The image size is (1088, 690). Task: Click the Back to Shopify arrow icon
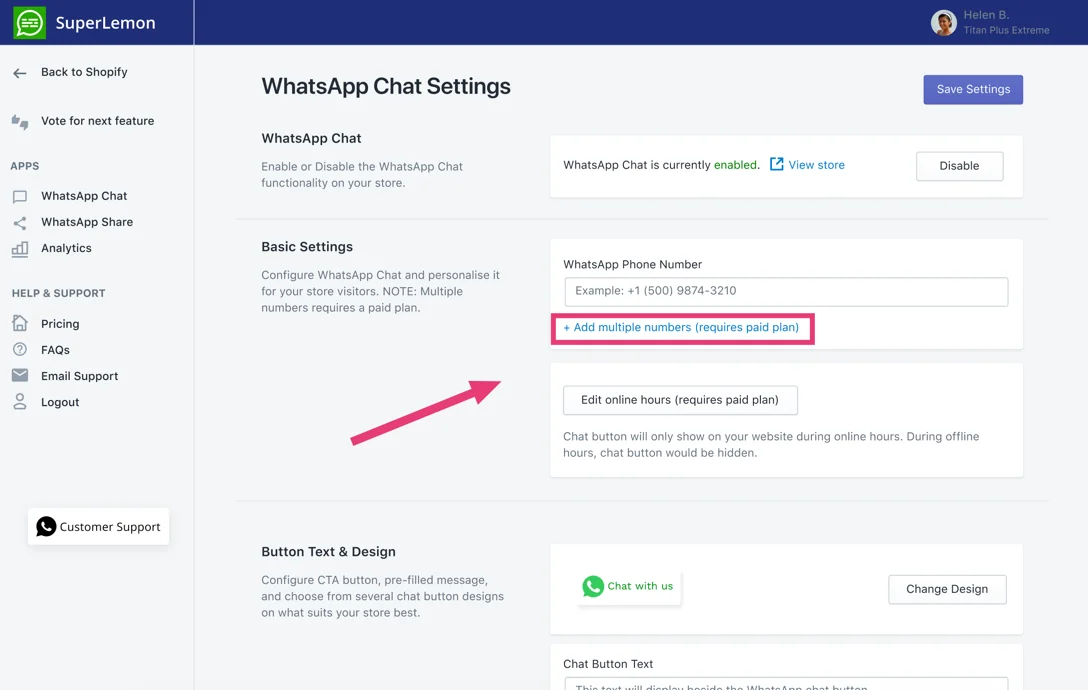20,73
